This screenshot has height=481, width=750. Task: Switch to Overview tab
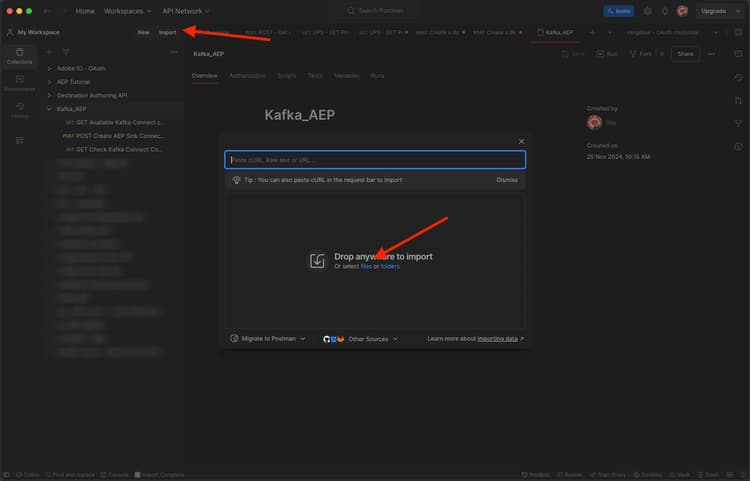(204, 76)
